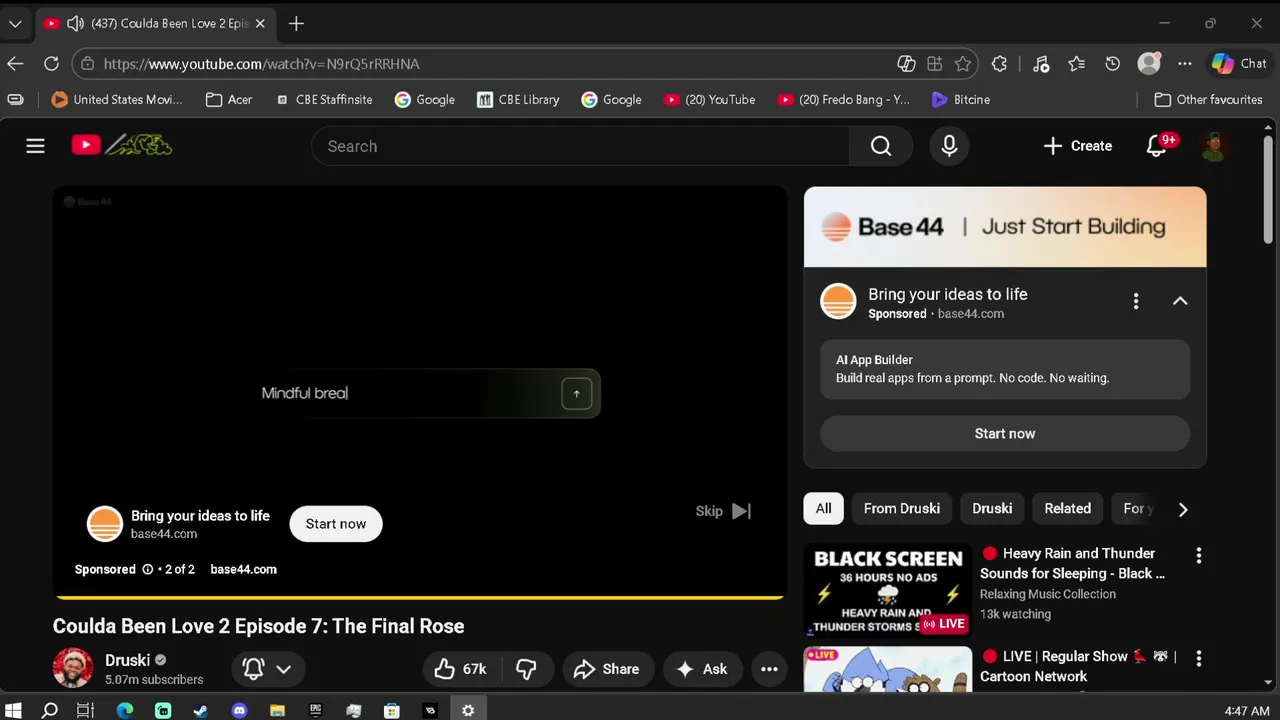Mute tab via speaker icon
1280x720 pixels.
point(75,23)
